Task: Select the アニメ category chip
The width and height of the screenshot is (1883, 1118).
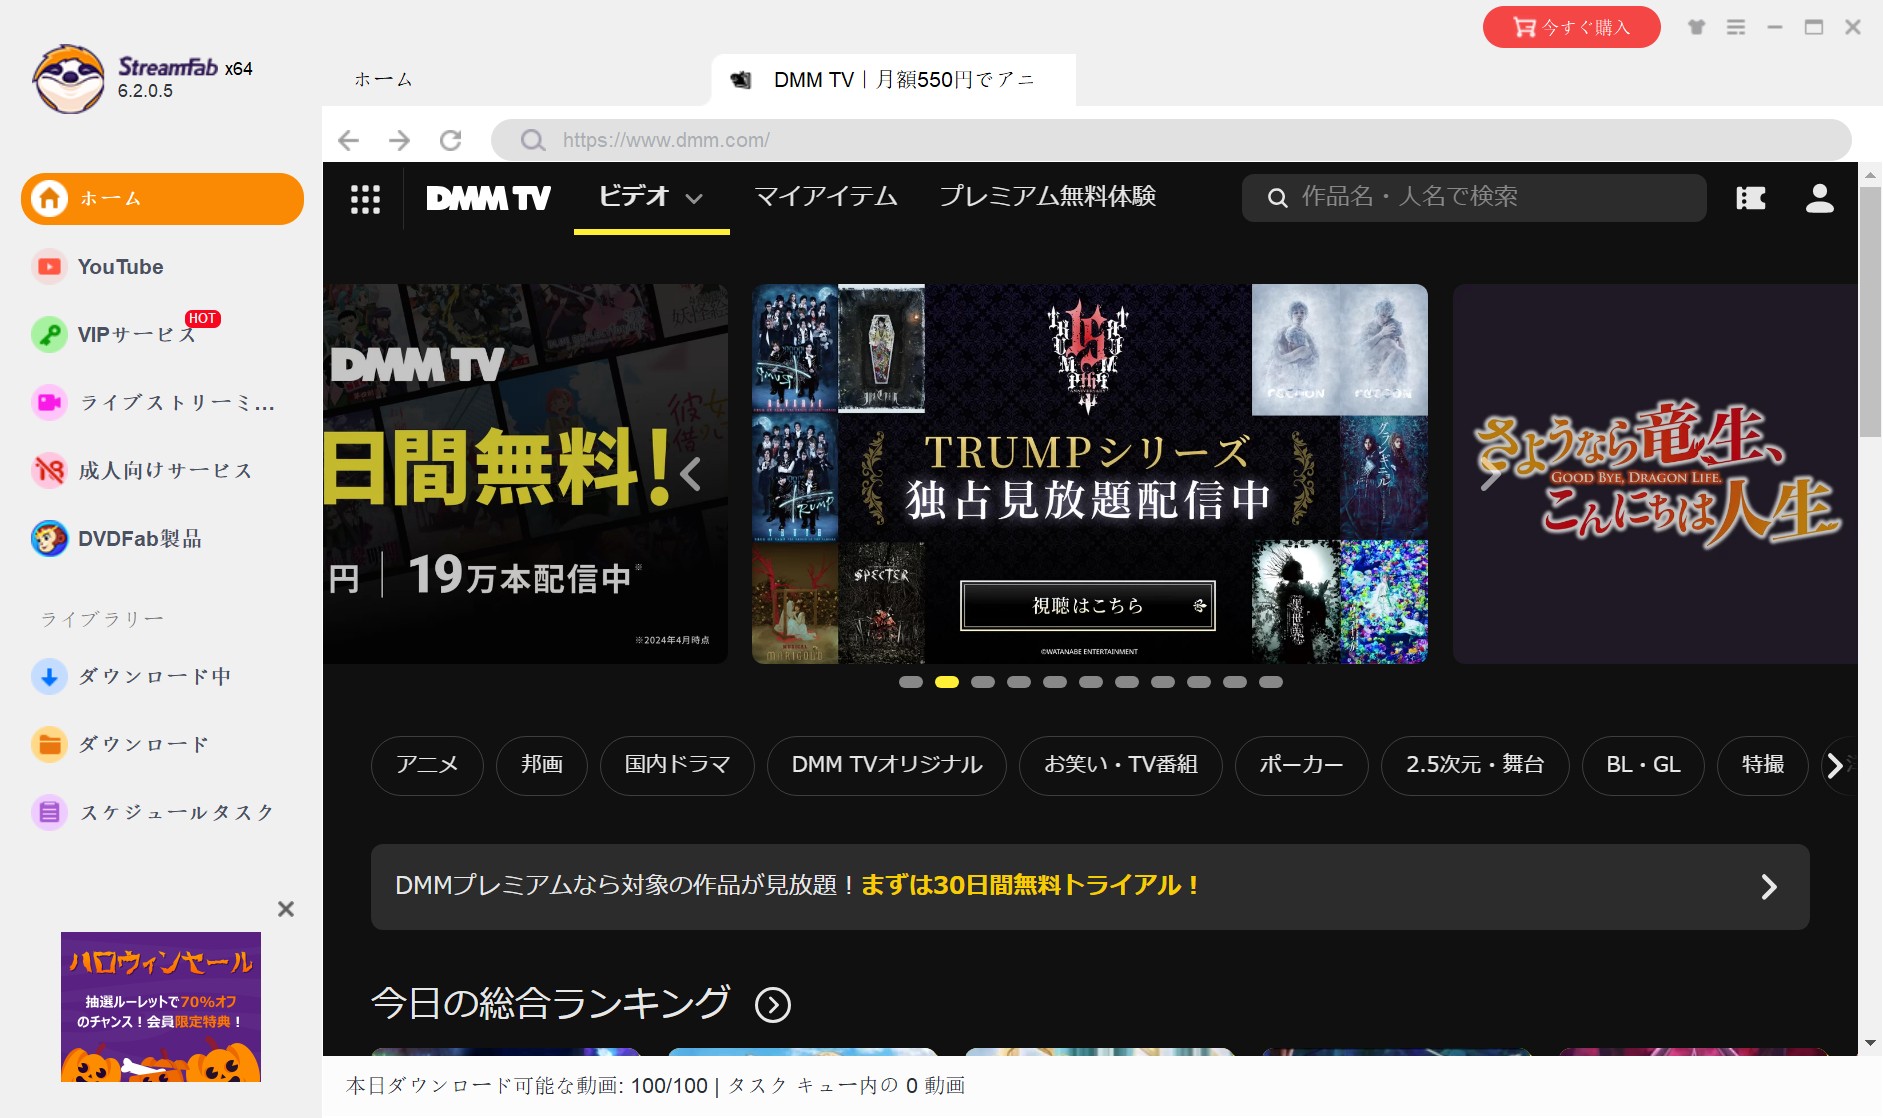Action: 427,766
